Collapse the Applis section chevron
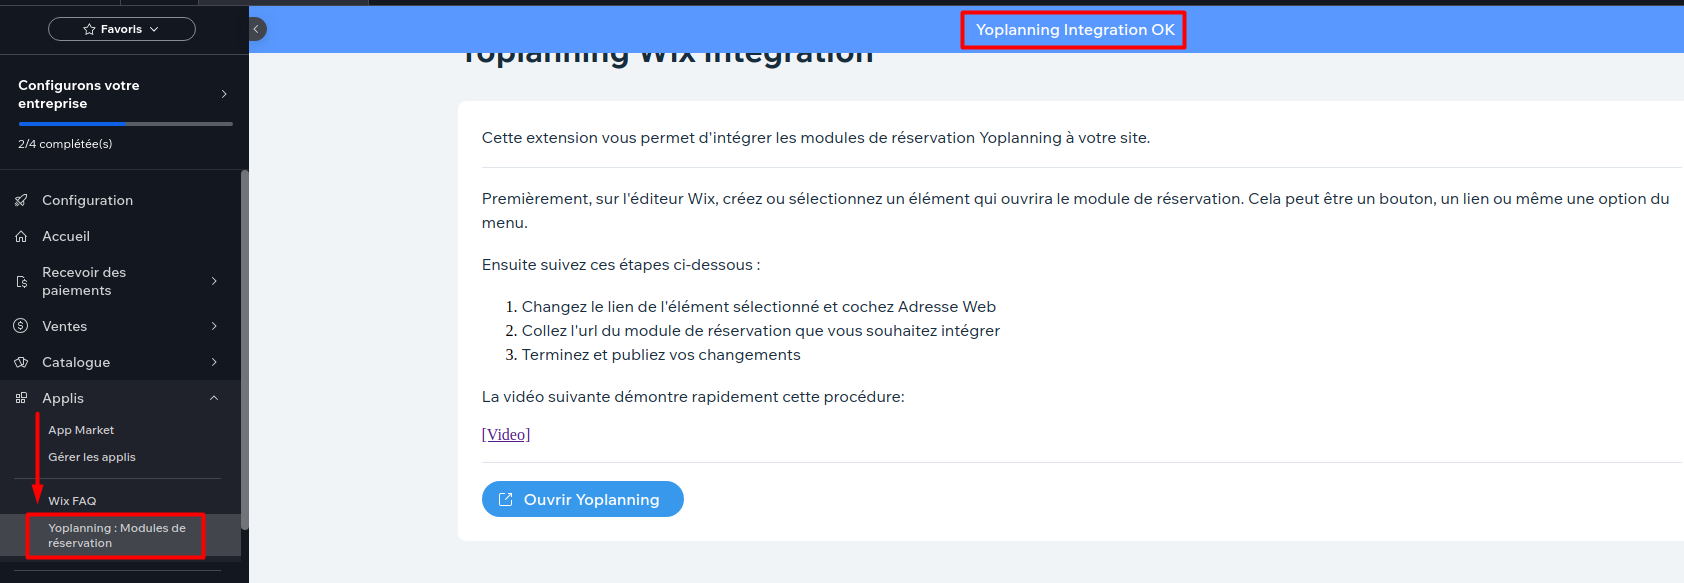This screenshot has width=1684, height=583. (x=214, y=399)
